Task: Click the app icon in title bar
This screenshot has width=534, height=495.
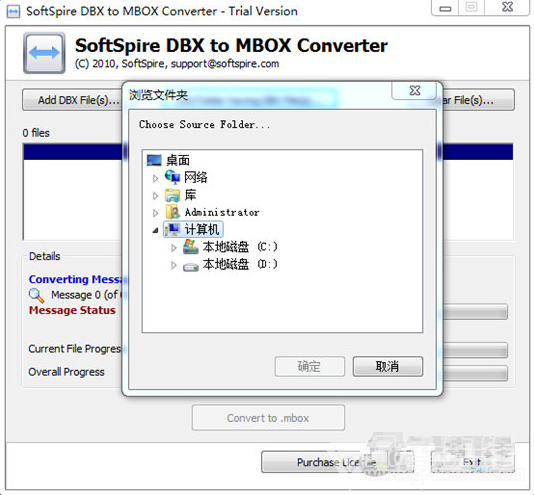Action: (x=13, y=12)
